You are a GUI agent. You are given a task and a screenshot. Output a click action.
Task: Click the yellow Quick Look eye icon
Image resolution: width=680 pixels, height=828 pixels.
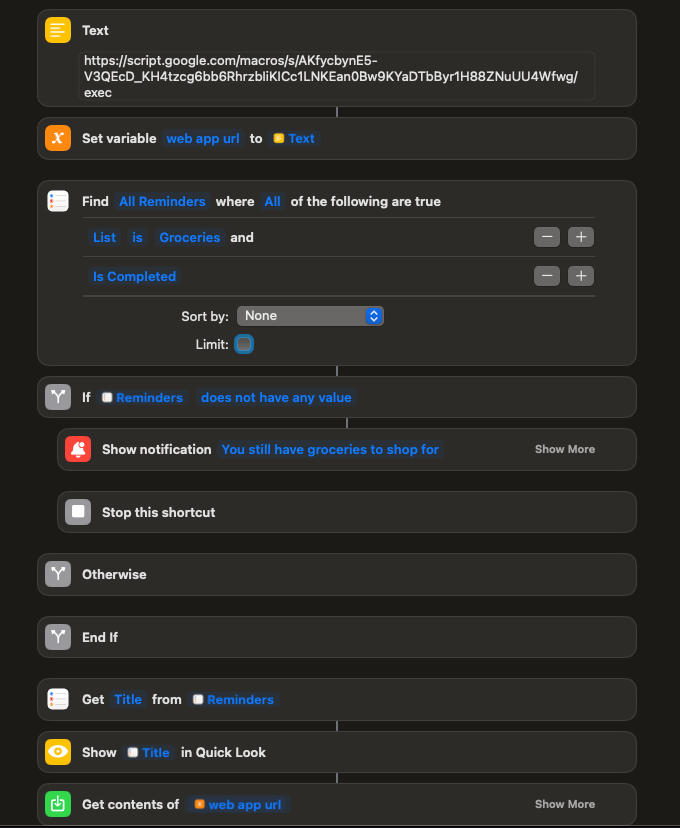click(x=58, y=752)
